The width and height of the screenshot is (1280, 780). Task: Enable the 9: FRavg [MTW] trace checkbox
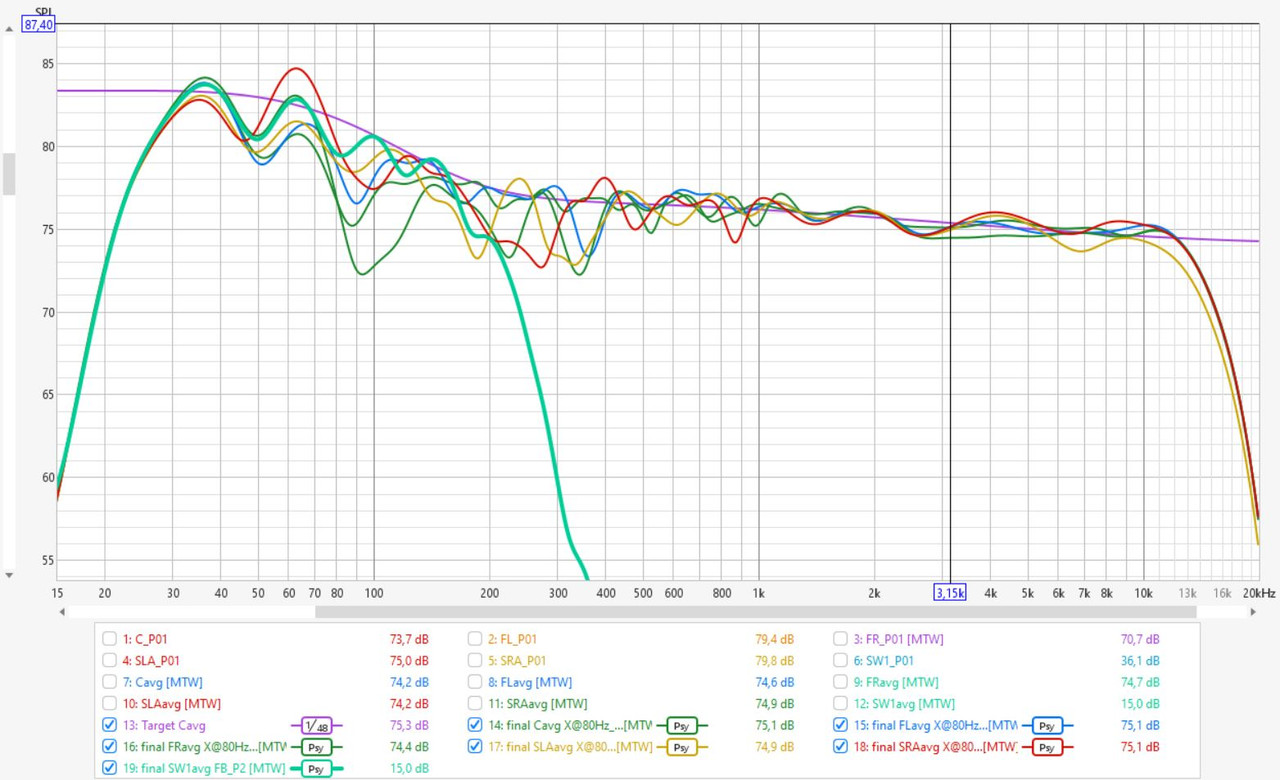(841, 682)
